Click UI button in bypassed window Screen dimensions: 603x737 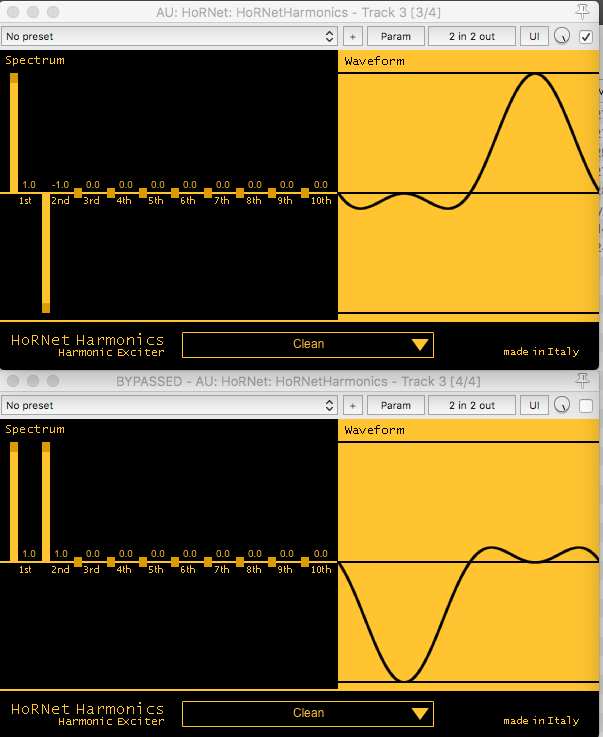click(x=534, y=405)
